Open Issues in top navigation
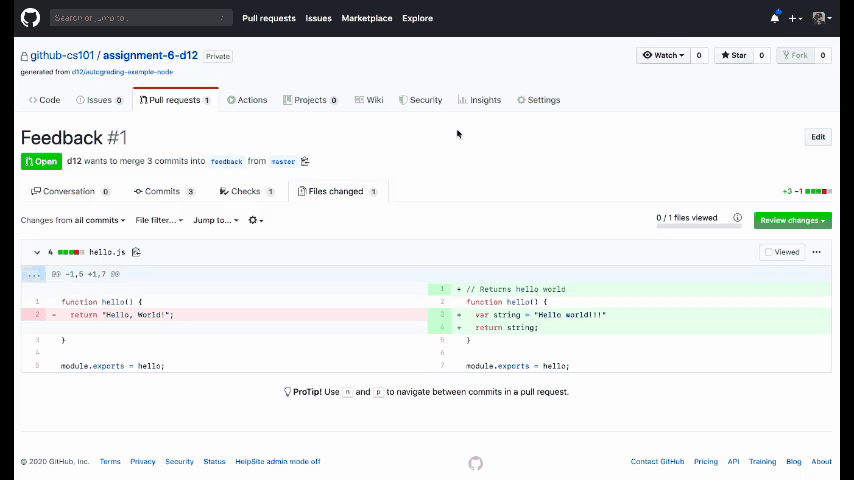 tap(319, 18)
